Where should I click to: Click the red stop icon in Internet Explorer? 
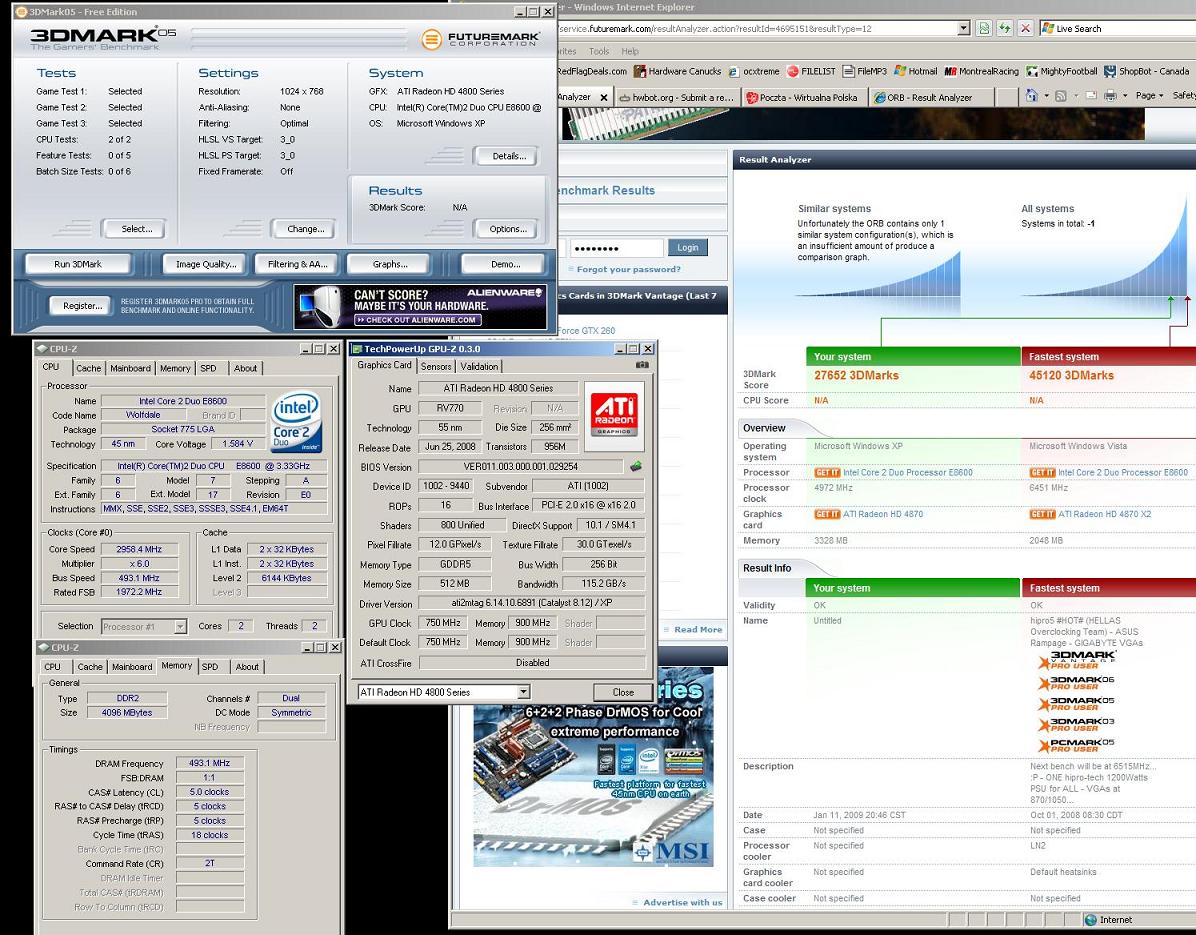pyautogui.click(x=1026, y=28)
